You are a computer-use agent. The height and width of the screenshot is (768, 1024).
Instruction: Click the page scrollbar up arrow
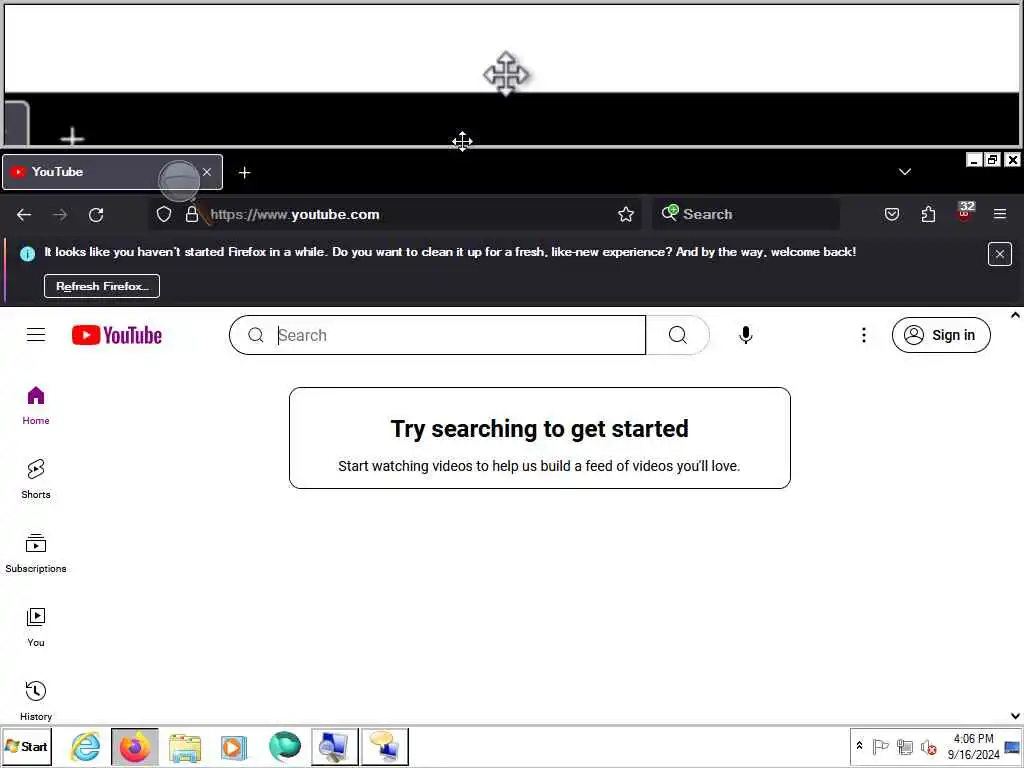(x=1015, y=315)
